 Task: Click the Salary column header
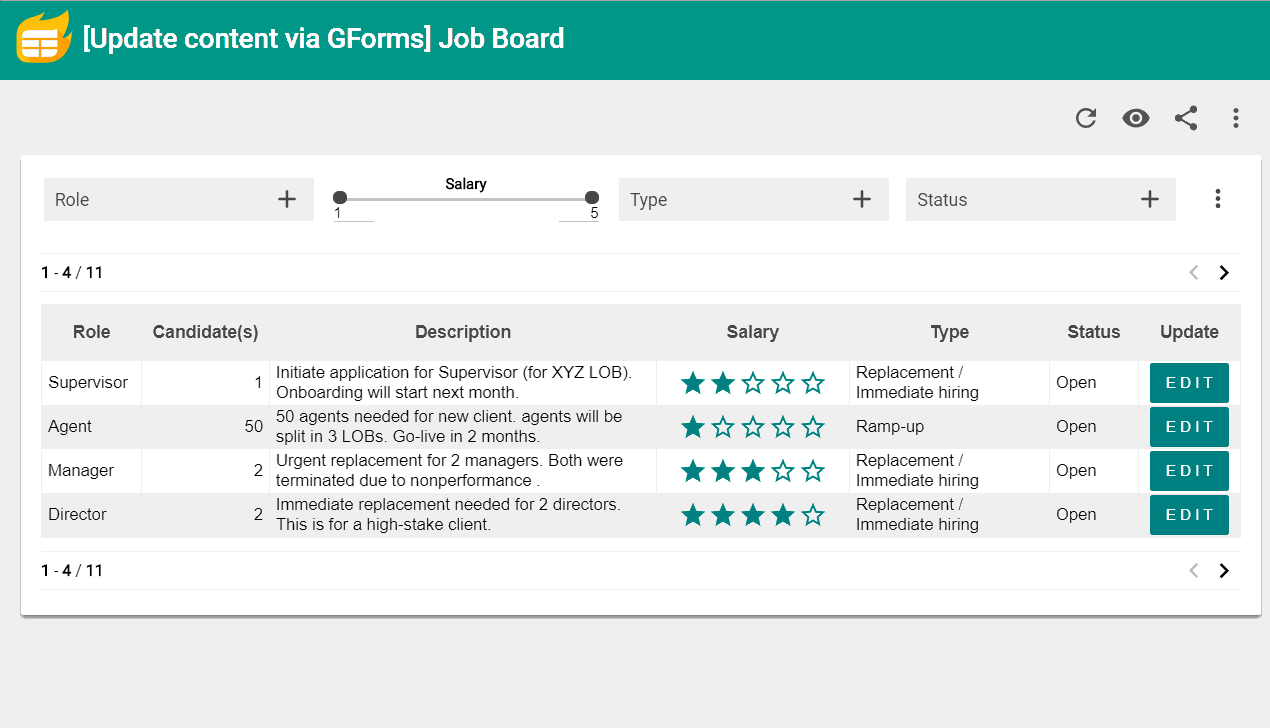(x=752, y=332)
